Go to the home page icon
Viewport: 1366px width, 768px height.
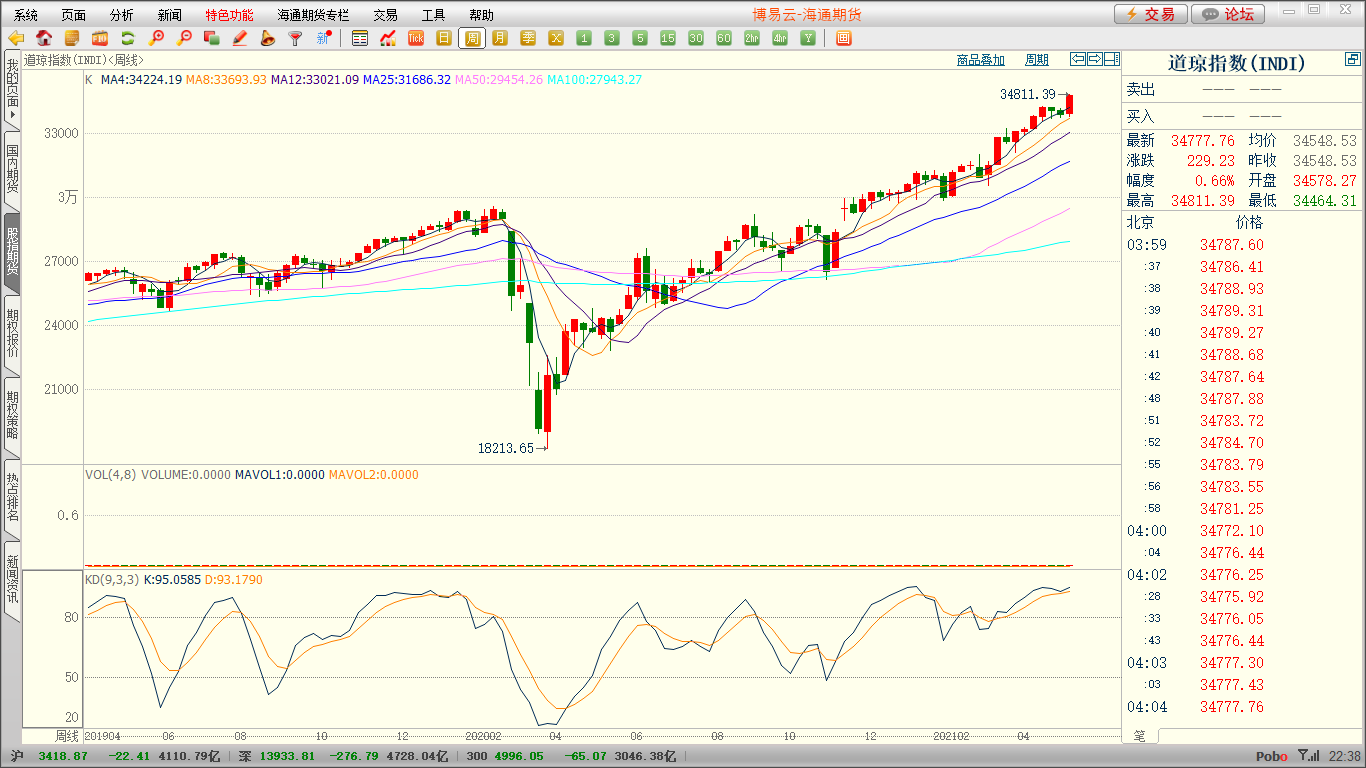[44, 38]
